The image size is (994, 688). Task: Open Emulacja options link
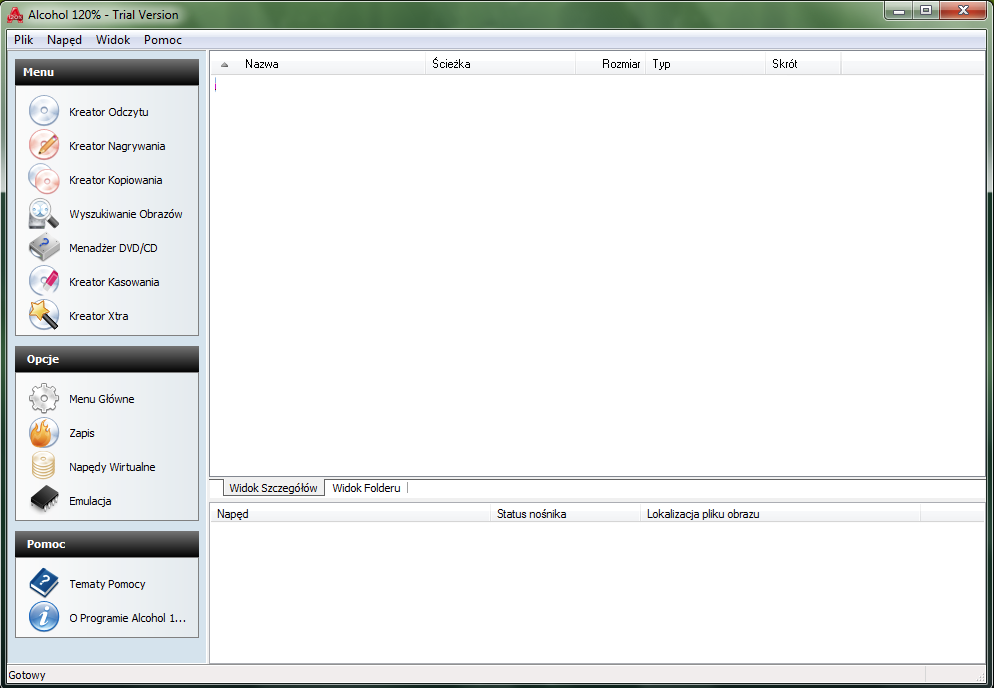[x=90, y=501]
